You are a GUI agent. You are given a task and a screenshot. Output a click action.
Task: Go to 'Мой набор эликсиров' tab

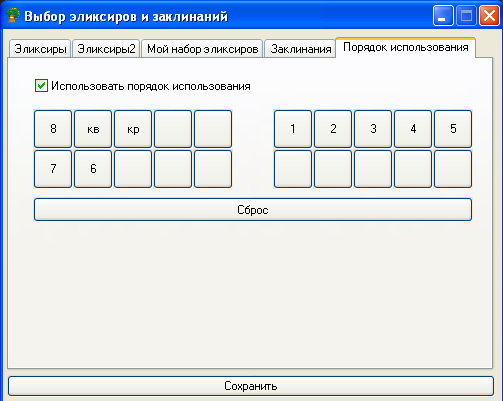click(202, 49)
